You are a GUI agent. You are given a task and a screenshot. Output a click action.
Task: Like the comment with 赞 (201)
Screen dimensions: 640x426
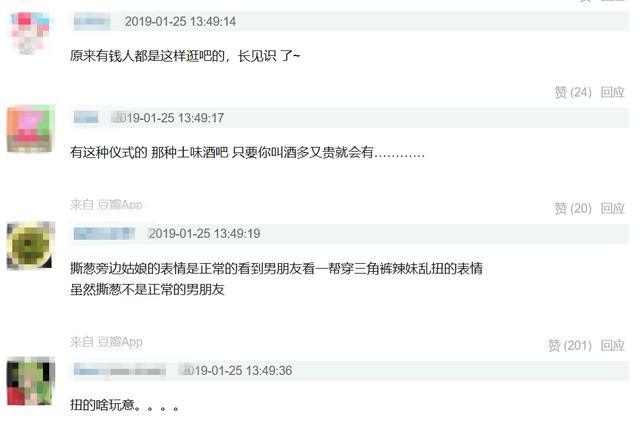click(569, 346)
